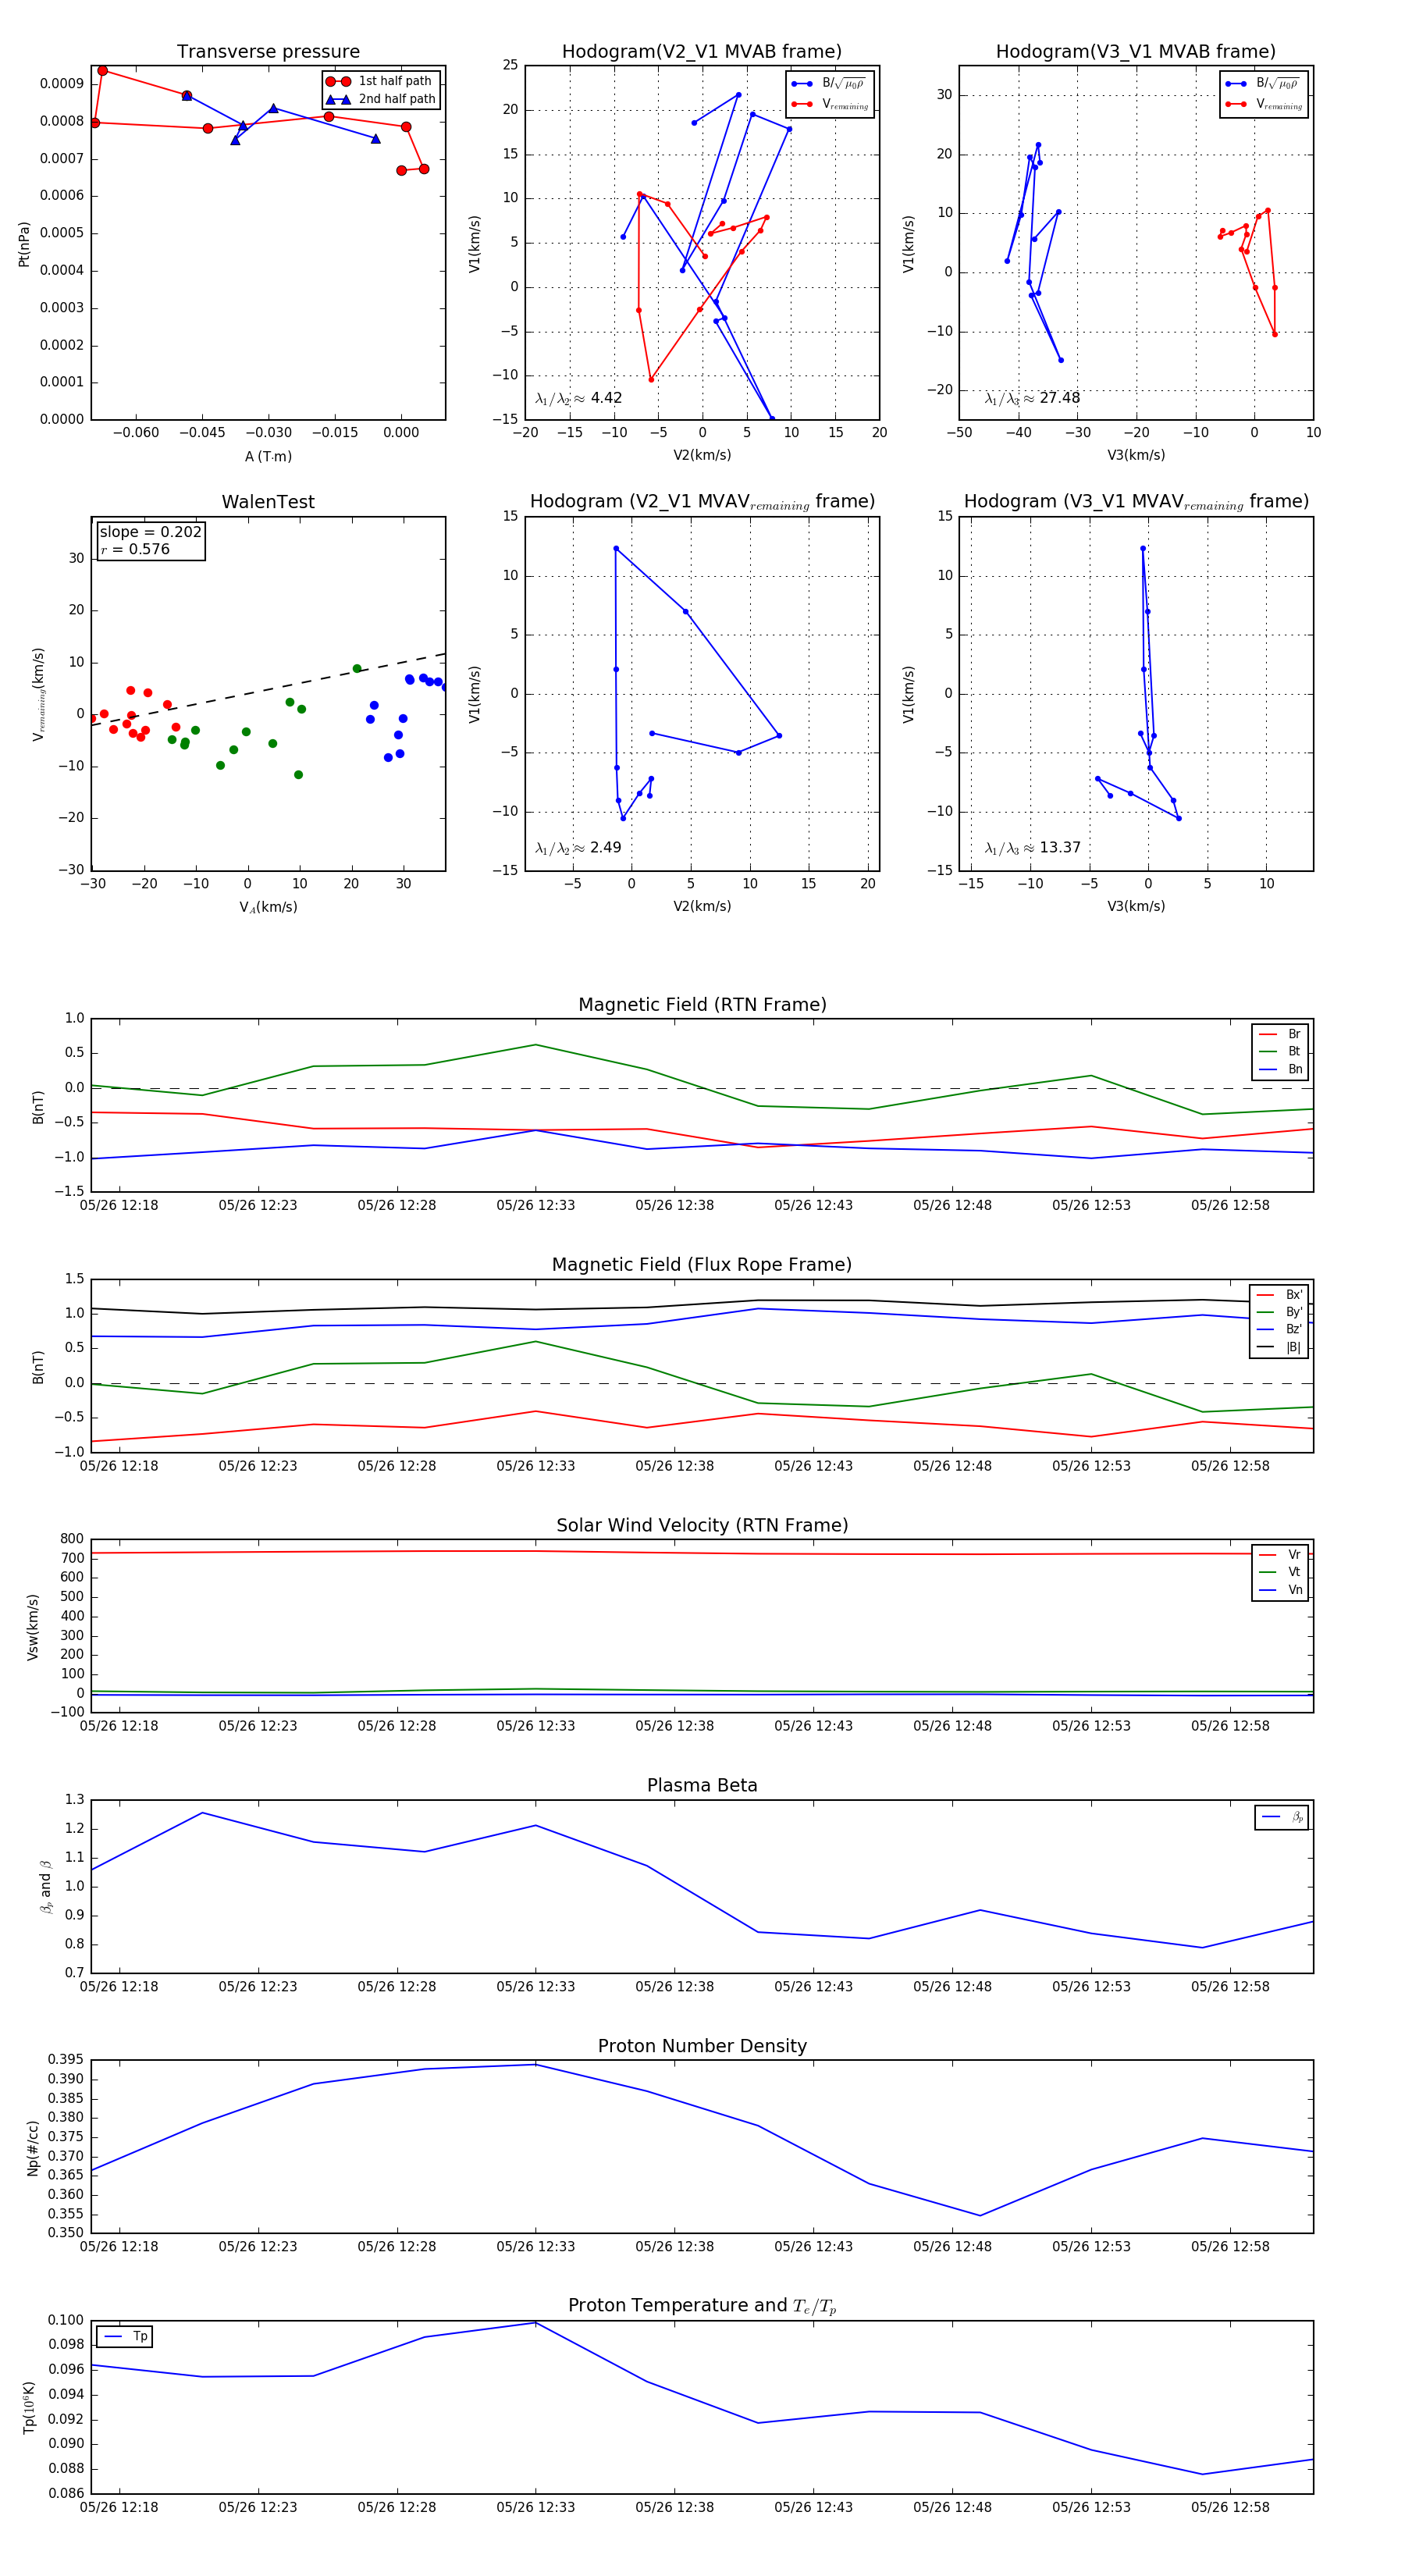Select the 'Bt' legend entry
This screenshot has width=1405, height=2576.
click(1280, 1052)
